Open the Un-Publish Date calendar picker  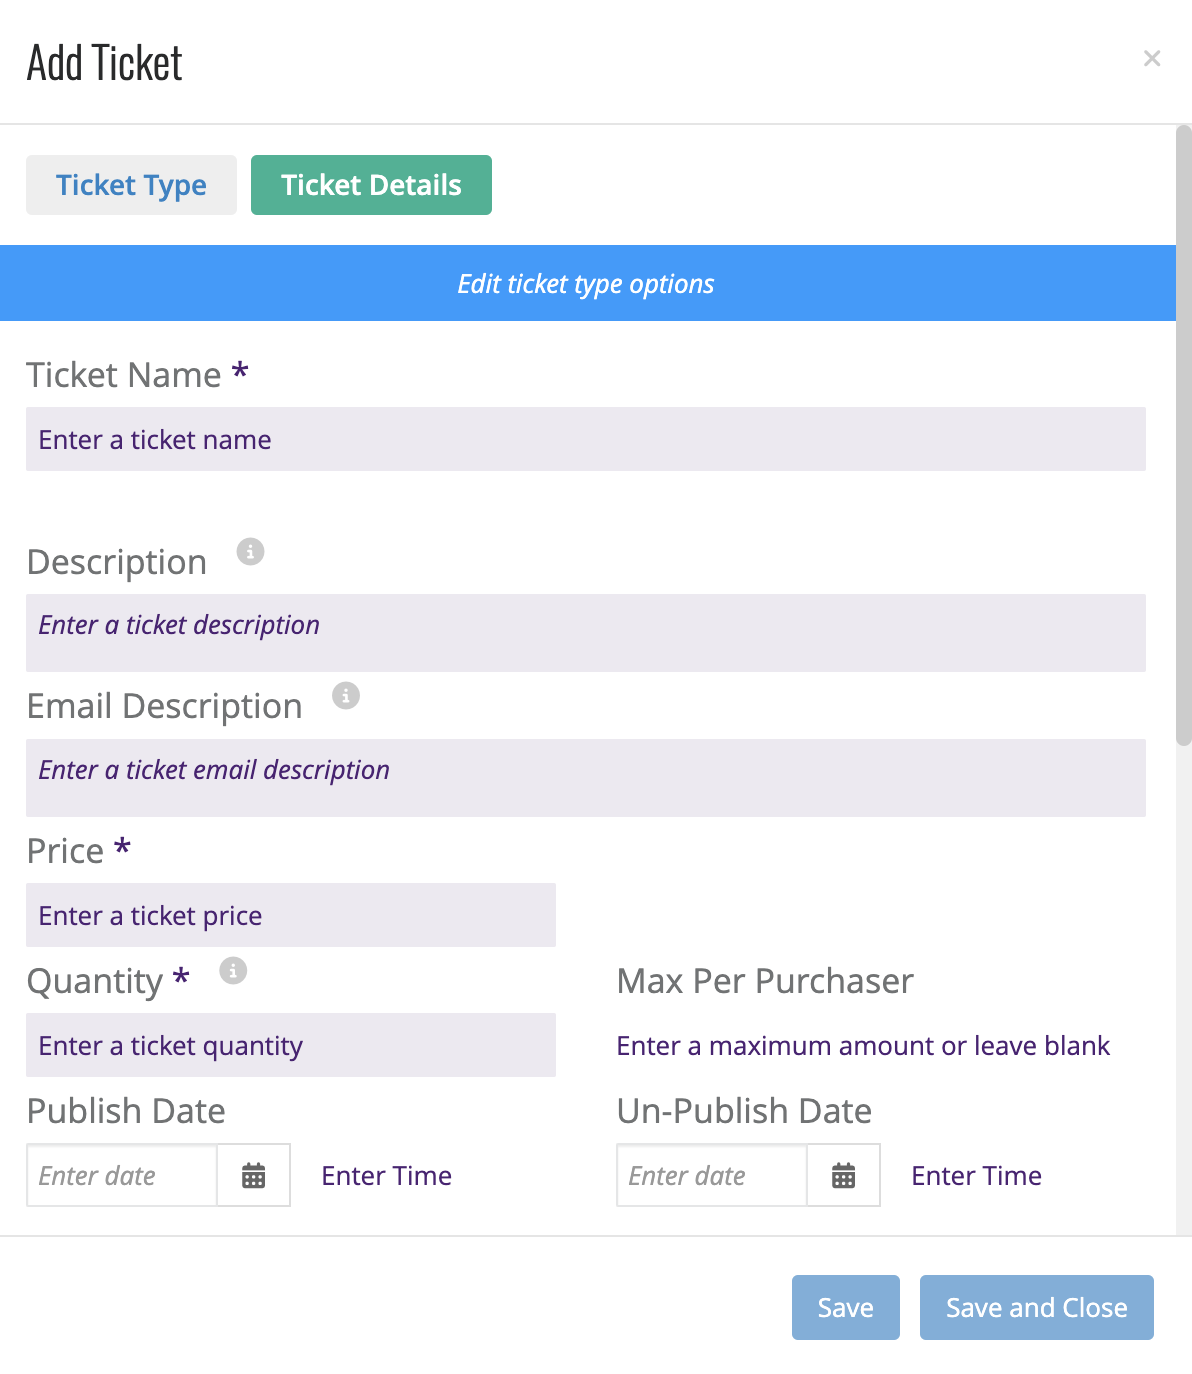pos(844,1175)
